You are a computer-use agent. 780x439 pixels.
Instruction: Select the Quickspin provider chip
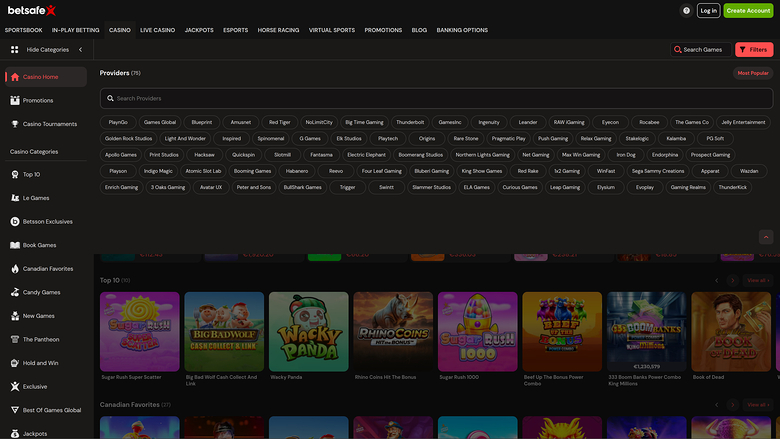pos(243,155)
